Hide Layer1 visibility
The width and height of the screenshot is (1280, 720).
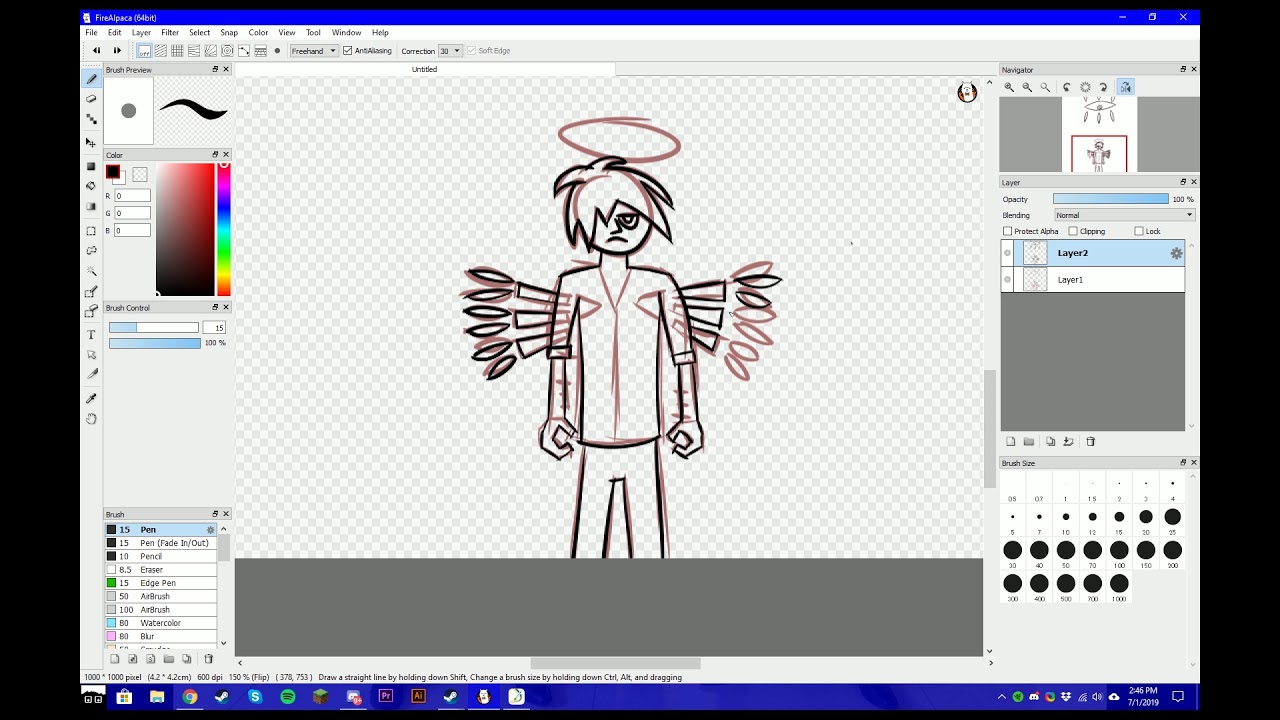click(1007, 279)
